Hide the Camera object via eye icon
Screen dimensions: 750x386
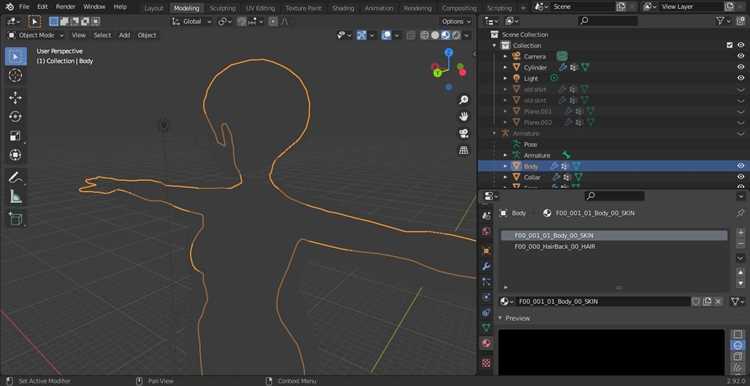point(740,56)
